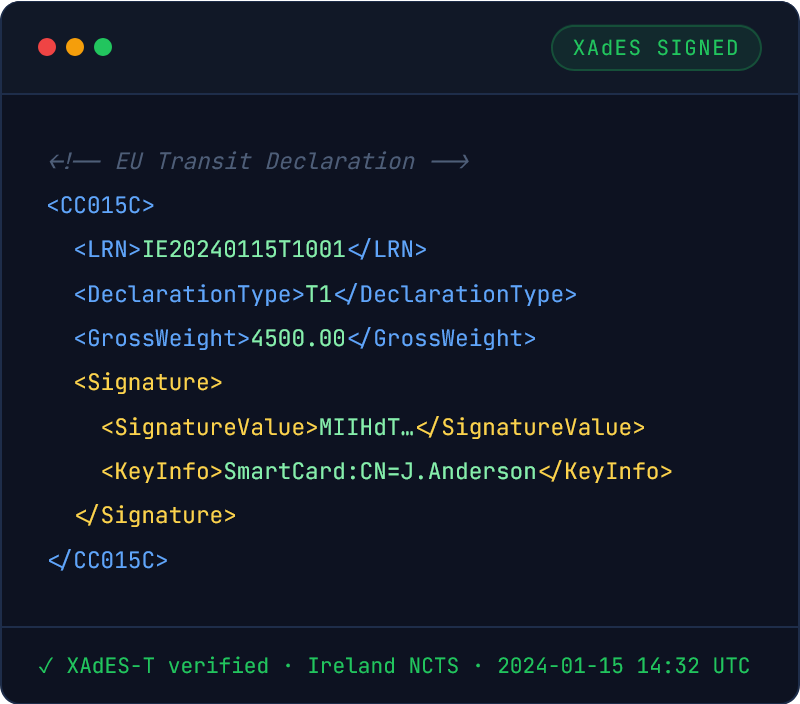This screenshot has width=800, height=704.
Task: Select the EU Transit Declaration comment
Action: pyautogui.click(x=258, y=161)
